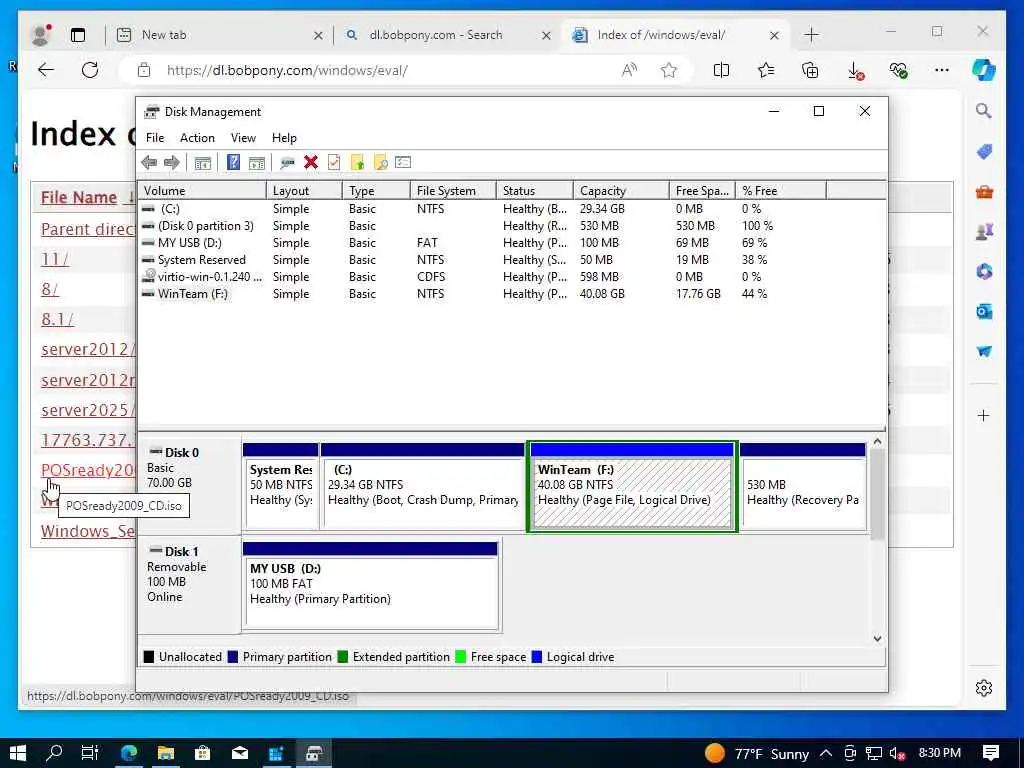Click the File Name link on web page
Viewport: 1024px width, 768px height.
pyautogui.click(x=78, y=197)
